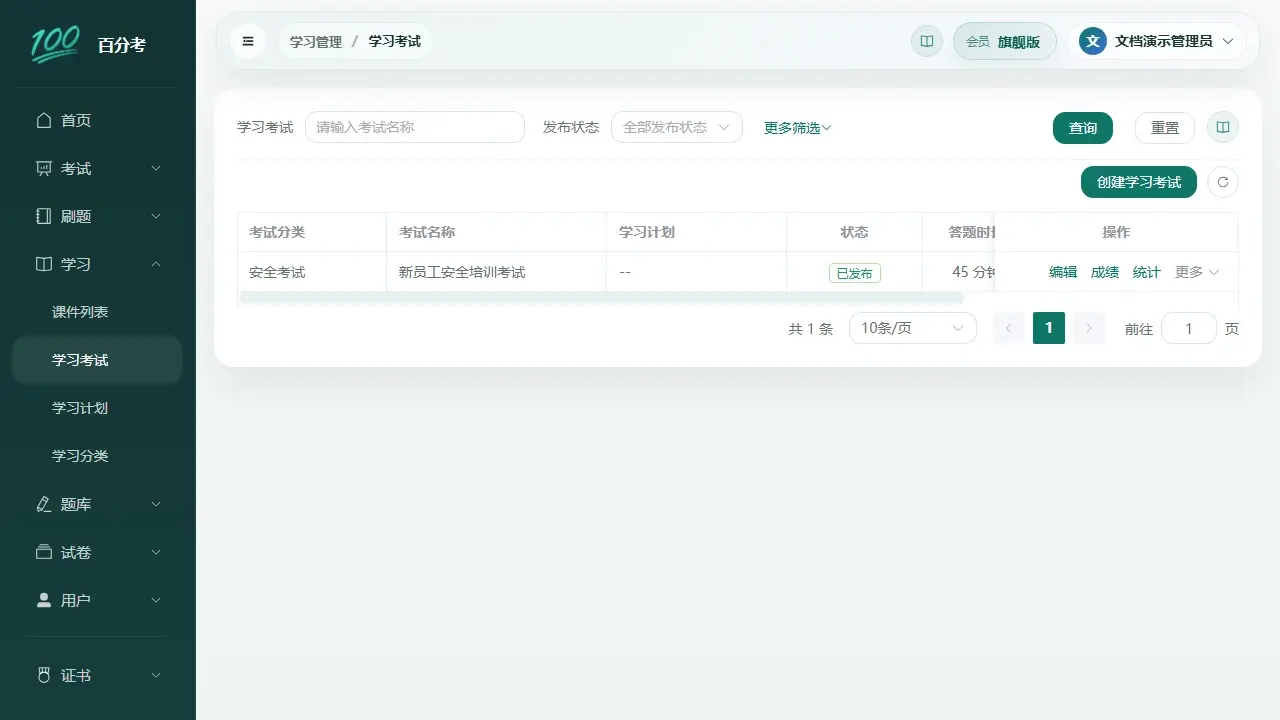Open the 更多 actions dropdown in row
The width and height of the screenshot is (1280, 720).
tap(1197, 272)
